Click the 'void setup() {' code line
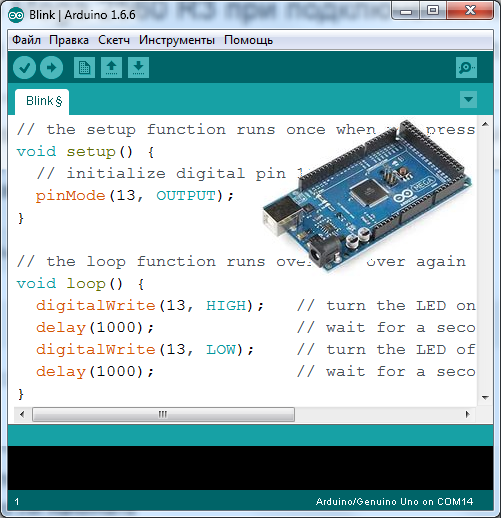Viewport: 502px width, 519px height. pos(85,152)
